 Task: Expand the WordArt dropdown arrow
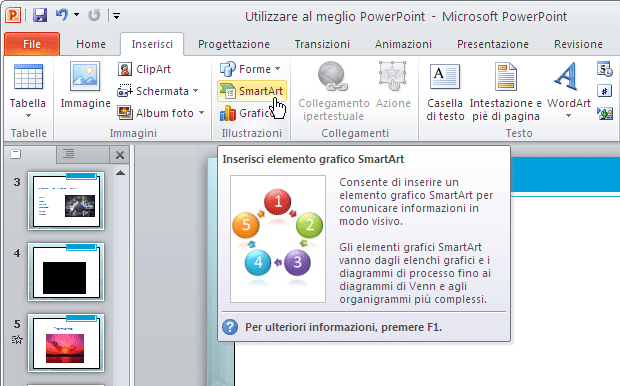click(569, 116)
